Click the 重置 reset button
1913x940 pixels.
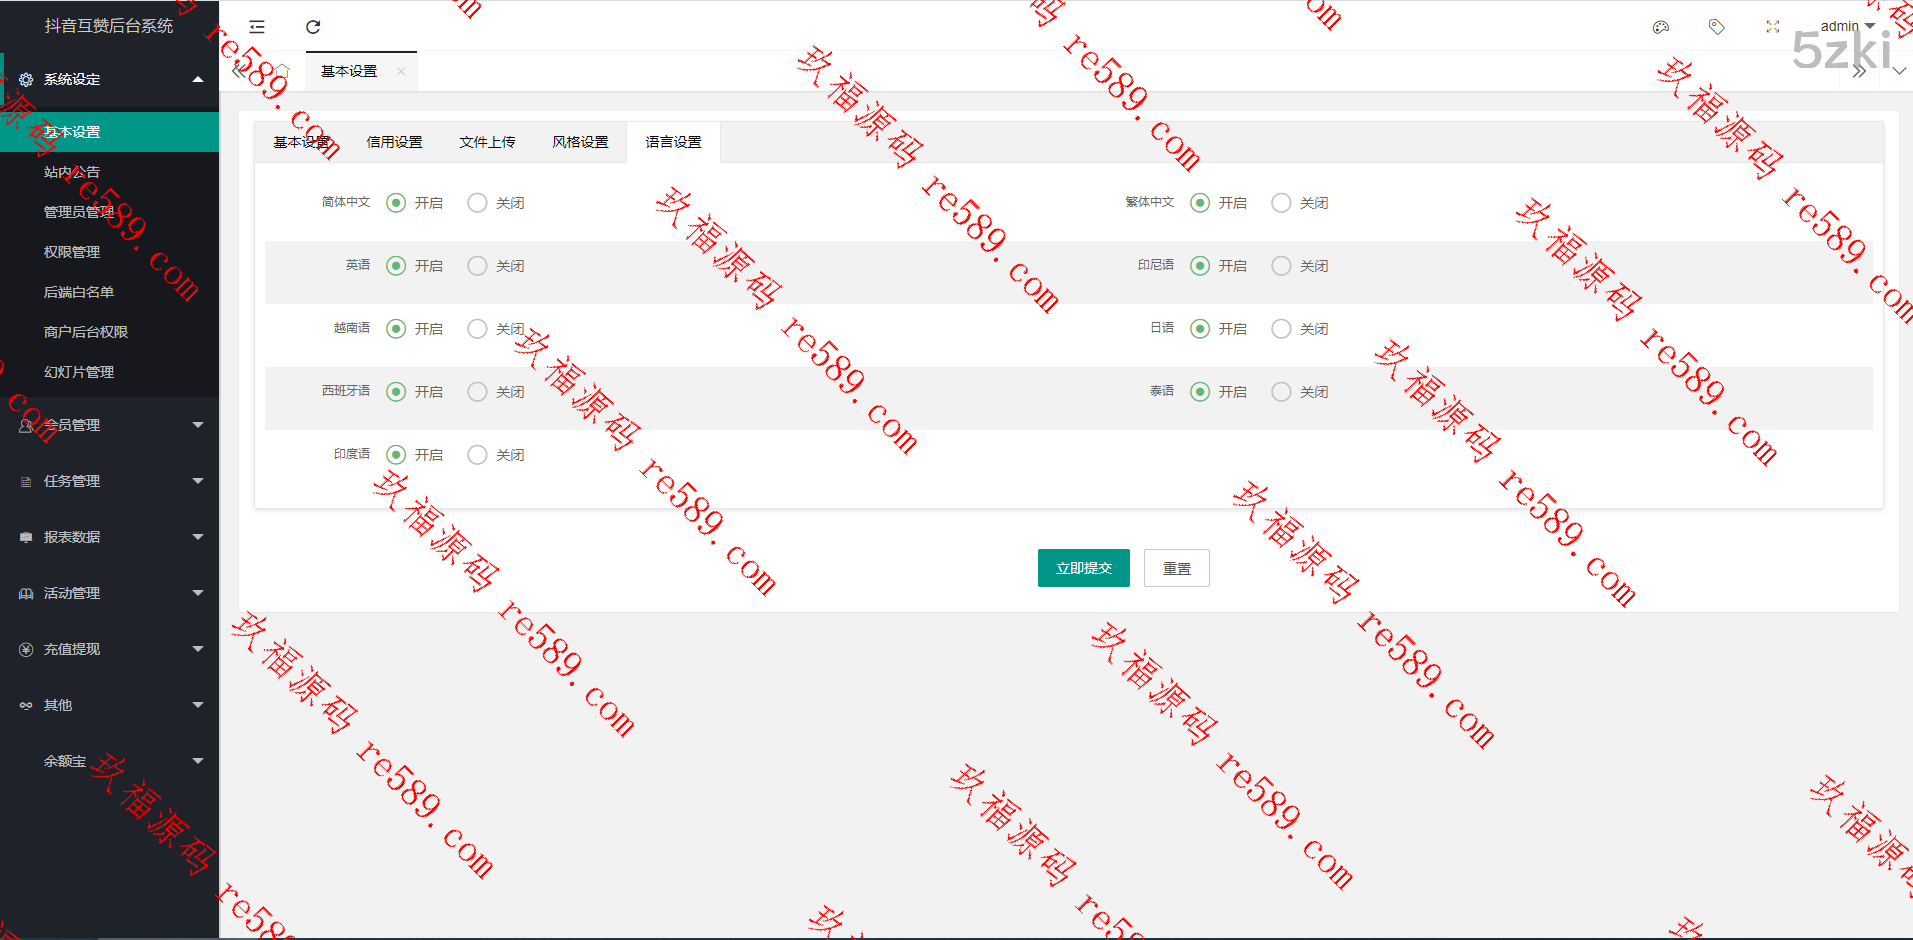(1177, 568)
